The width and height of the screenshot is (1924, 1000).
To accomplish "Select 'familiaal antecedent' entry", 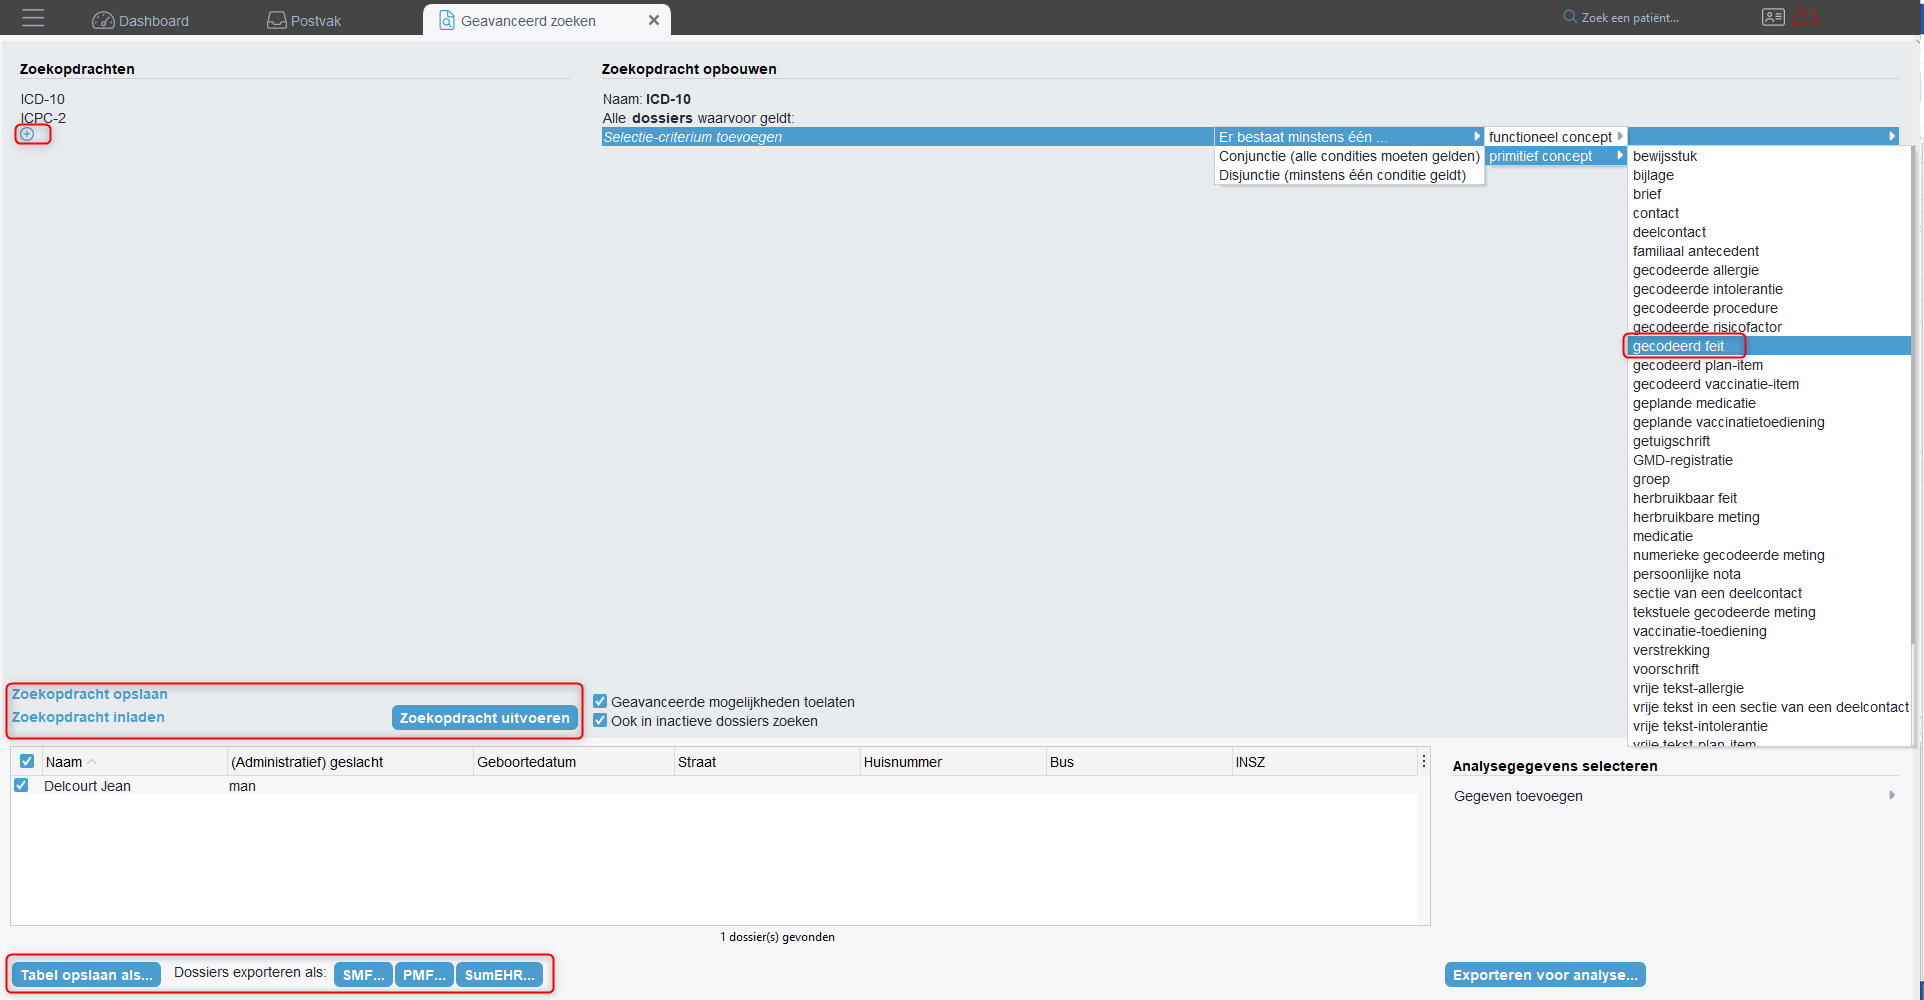I will pyautogui.click(x=1769, y=251).
